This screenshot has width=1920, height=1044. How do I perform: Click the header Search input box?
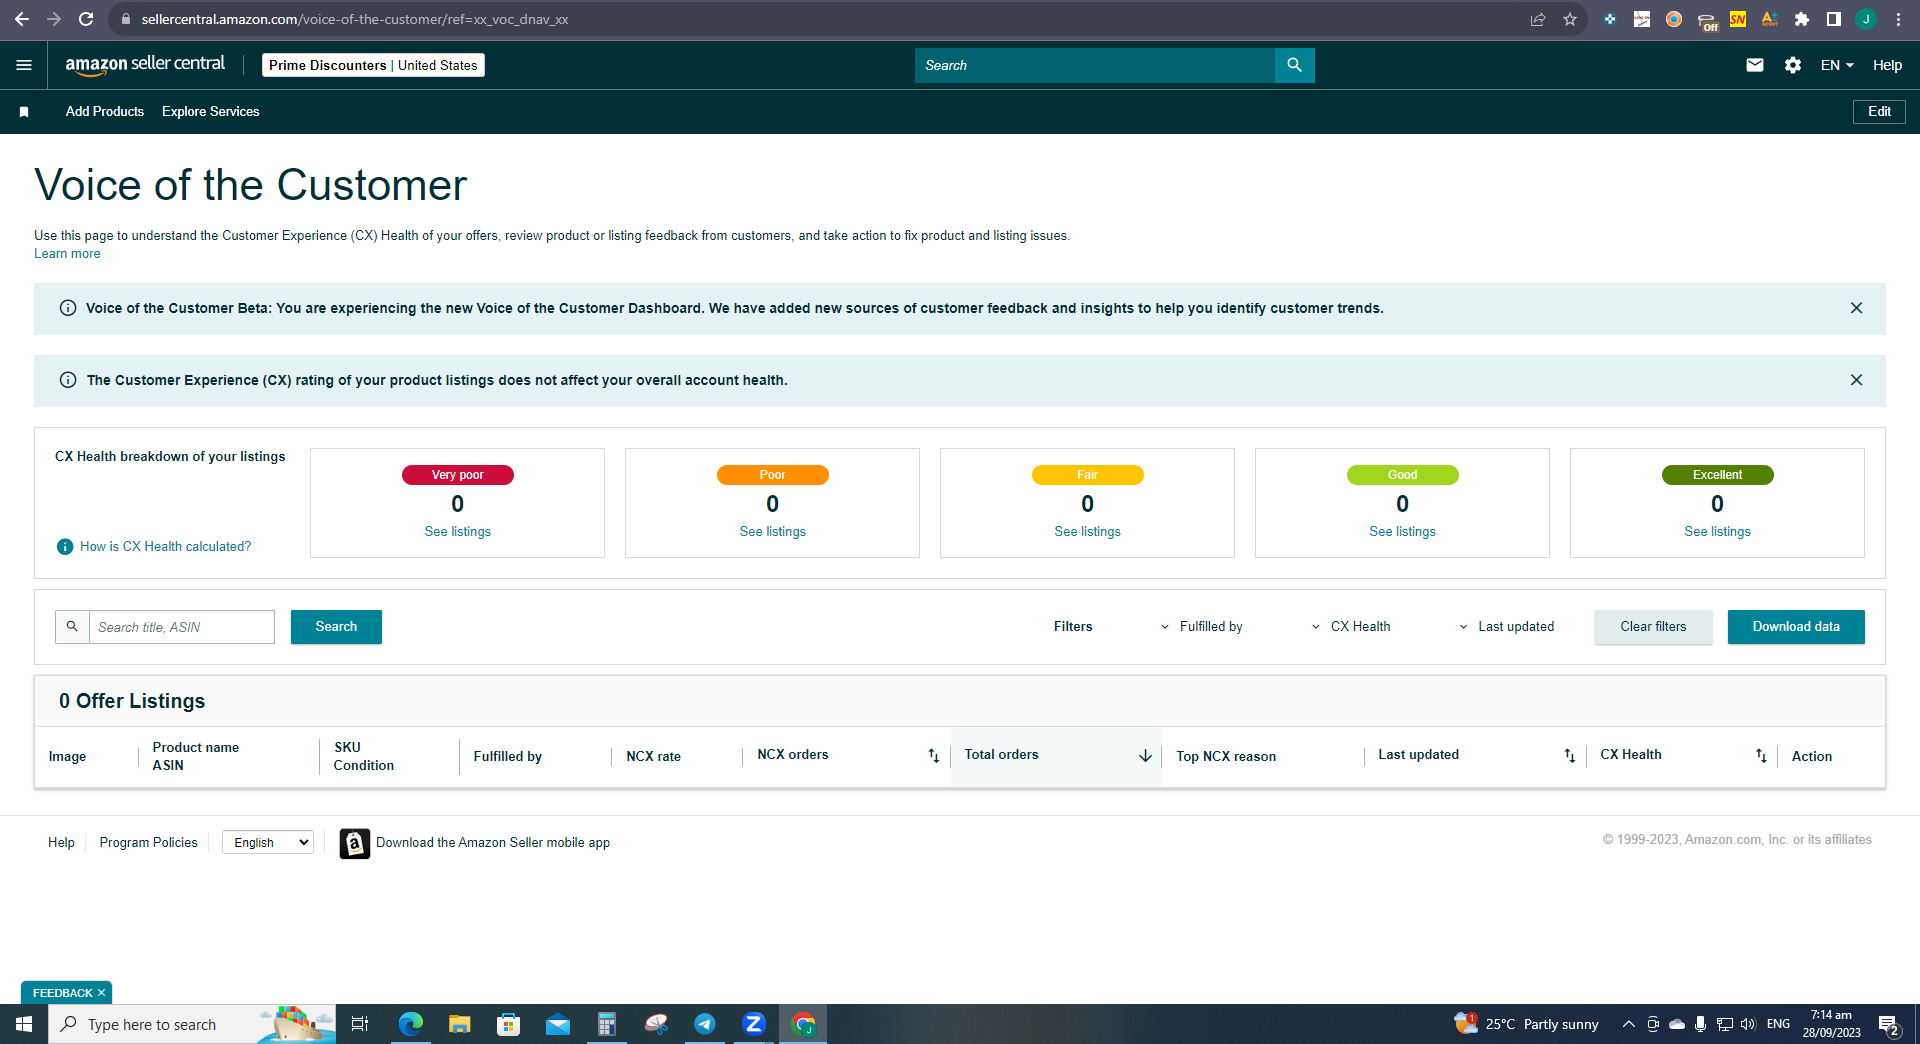click(x=1095, y=65)
